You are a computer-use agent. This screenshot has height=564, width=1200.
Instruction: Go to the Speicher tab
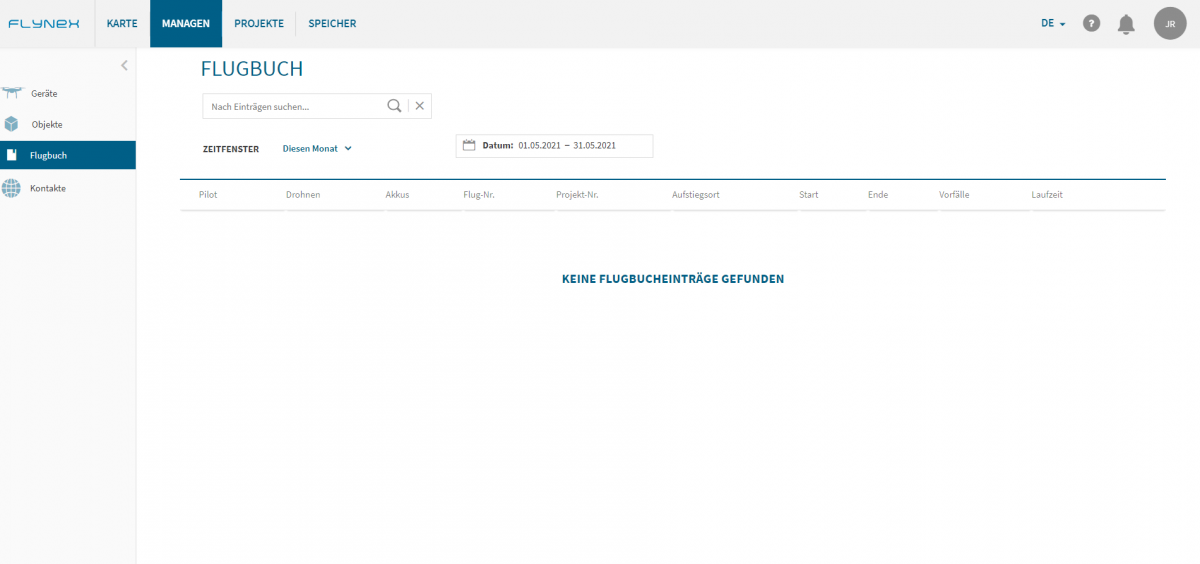click(332, 23)
